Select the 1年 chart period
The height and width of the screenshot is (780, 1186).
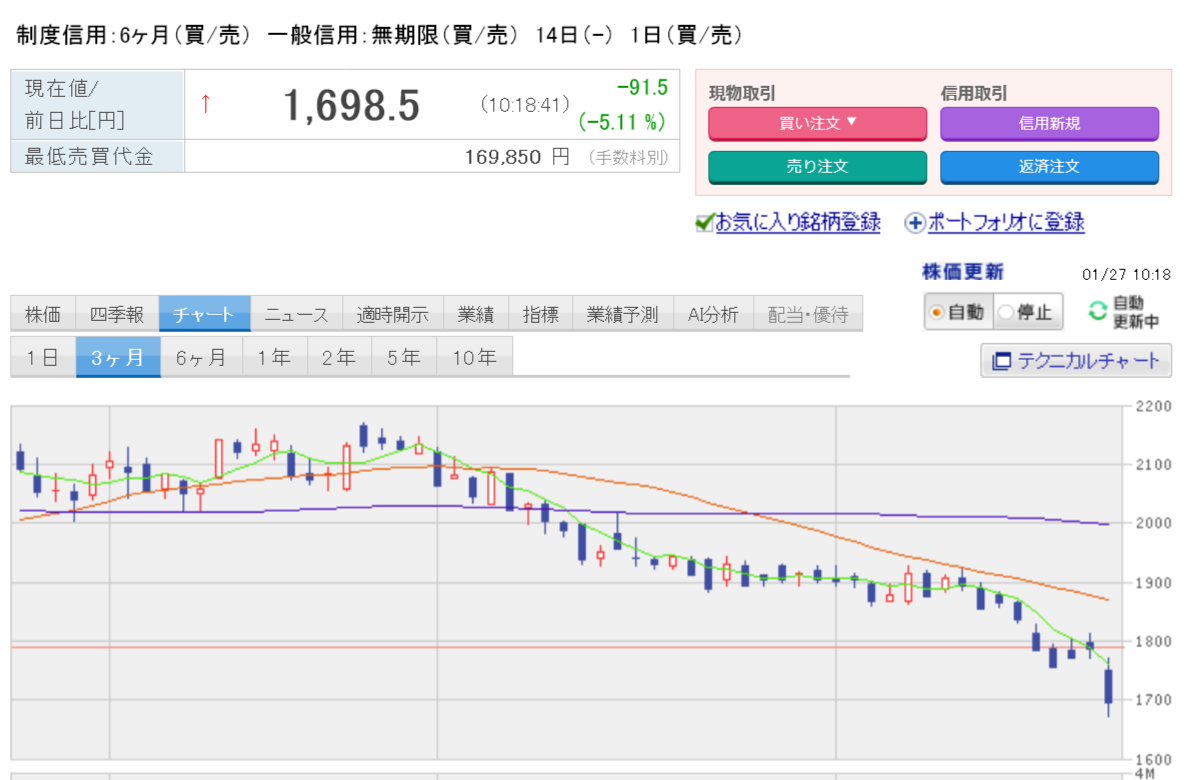tap(275, 358)
